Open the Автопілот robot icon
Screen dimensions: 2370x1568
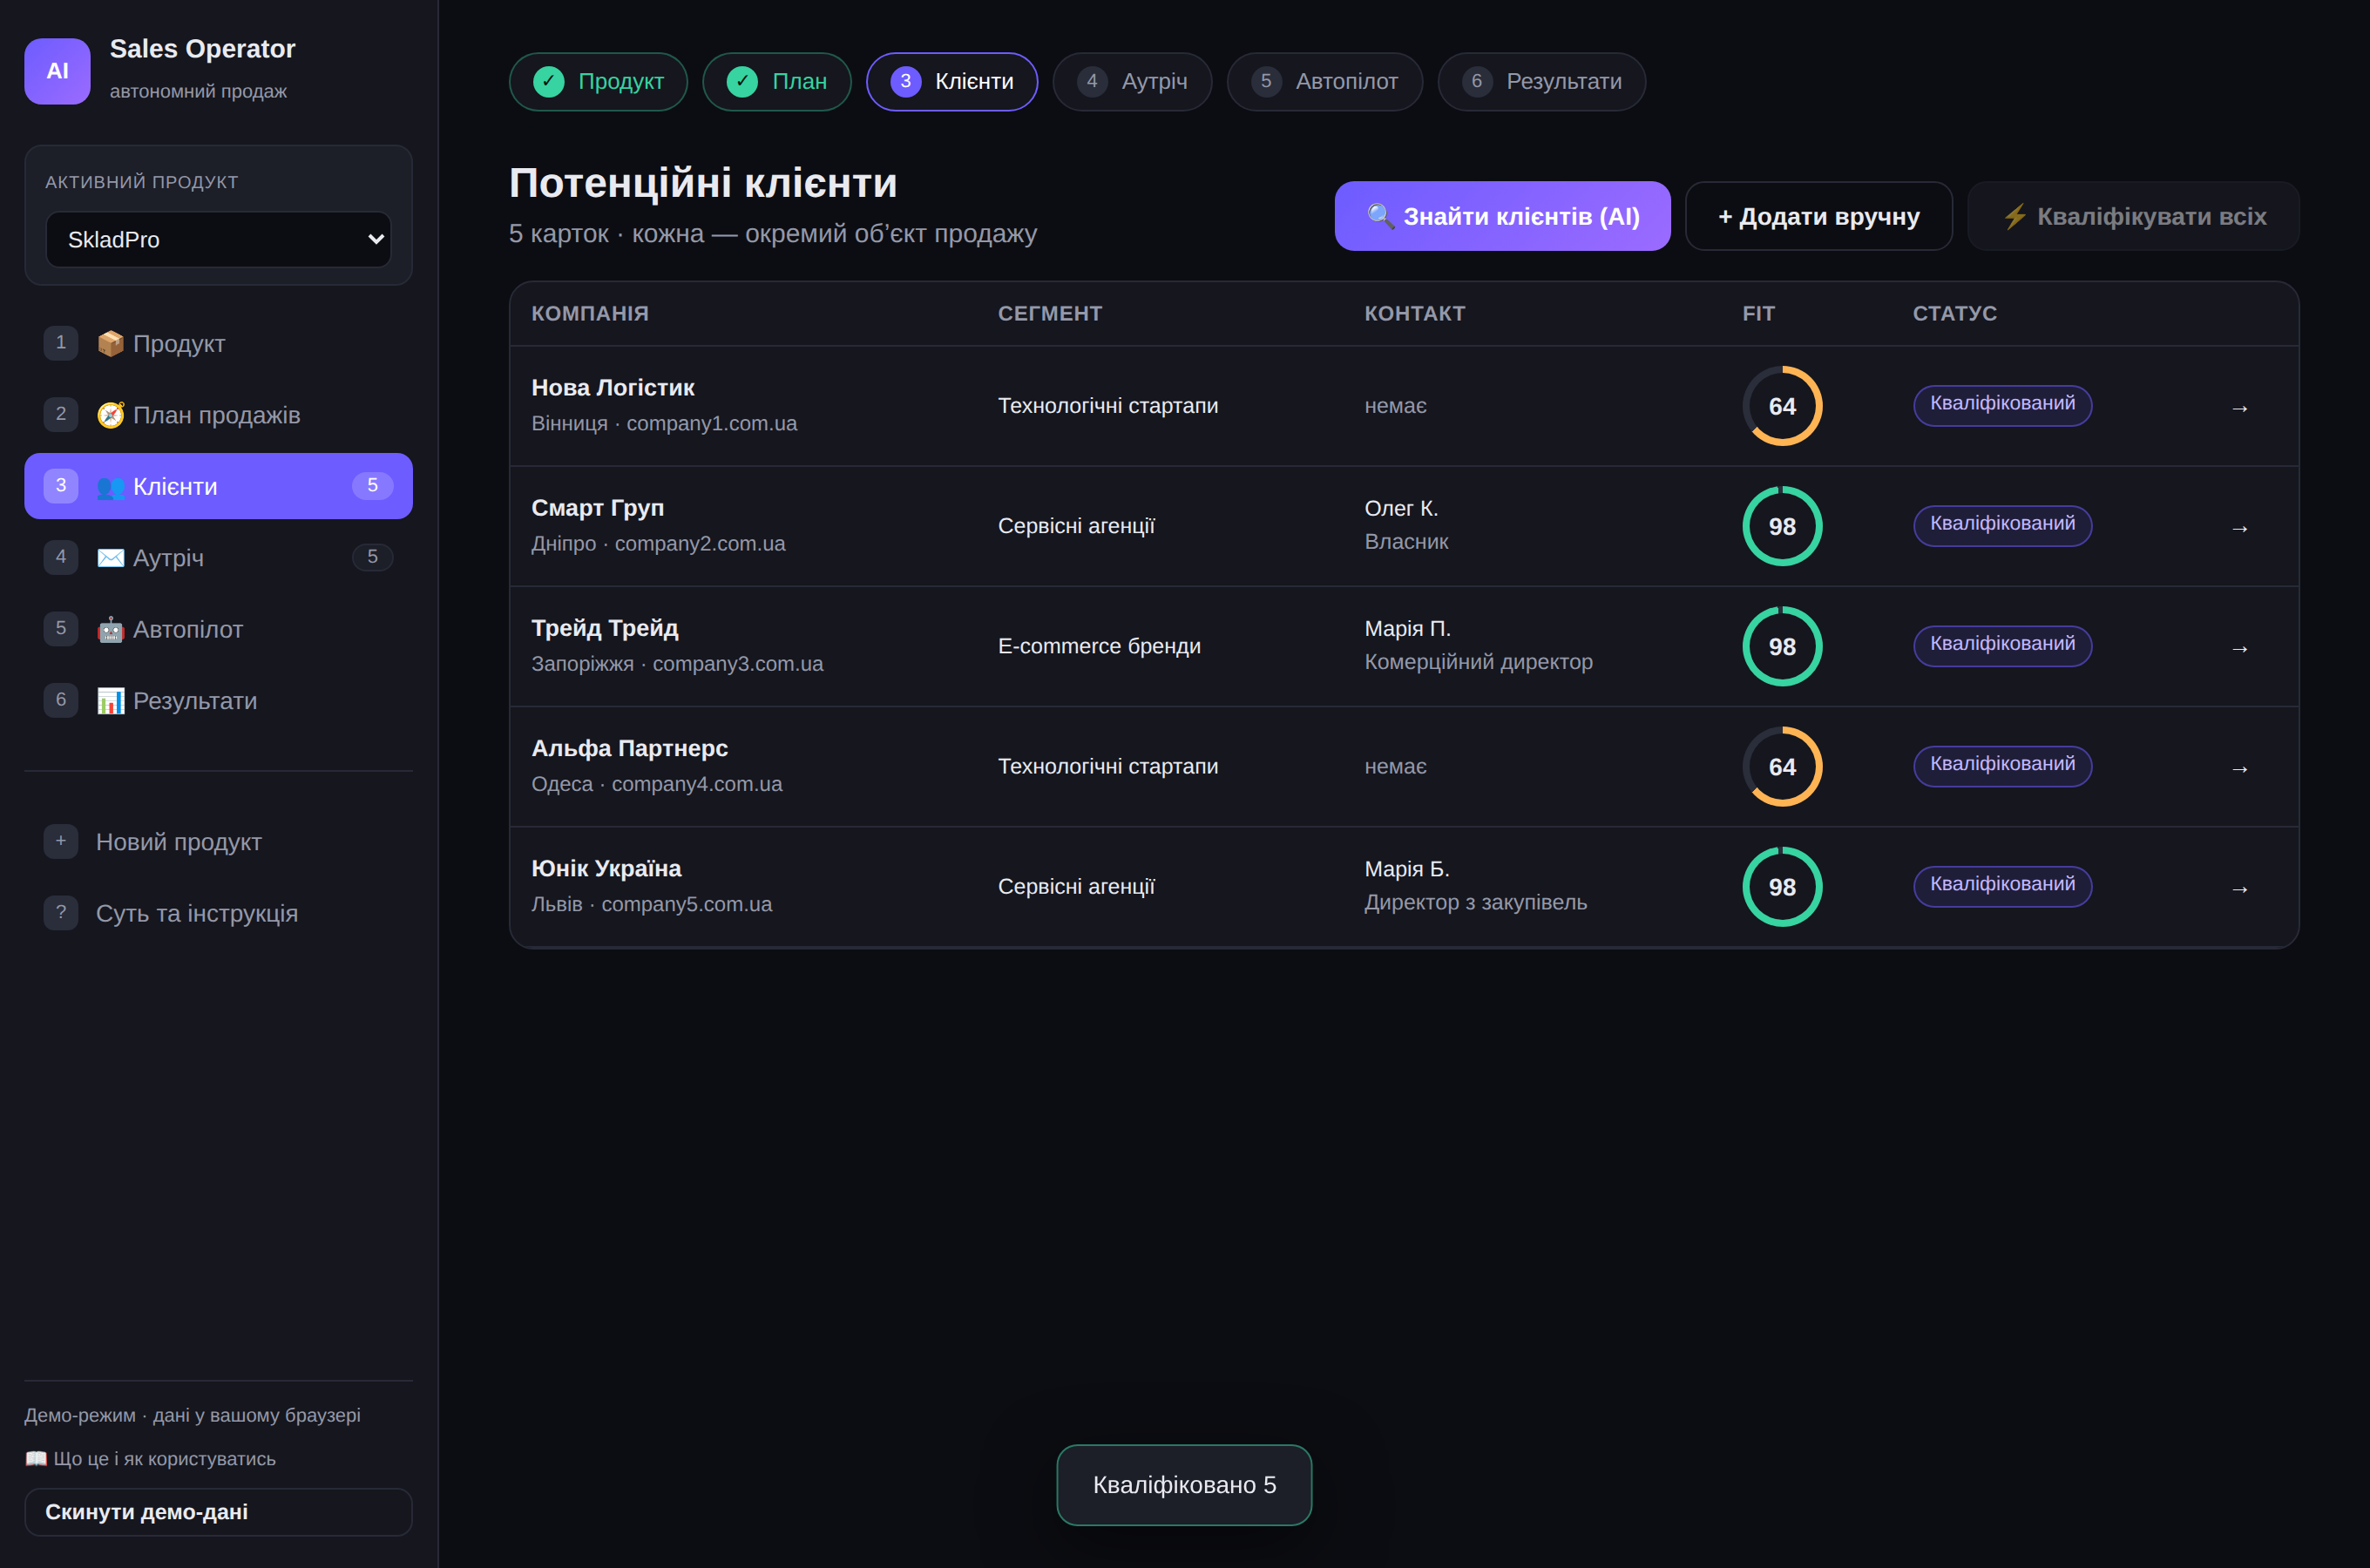point(110,629)
